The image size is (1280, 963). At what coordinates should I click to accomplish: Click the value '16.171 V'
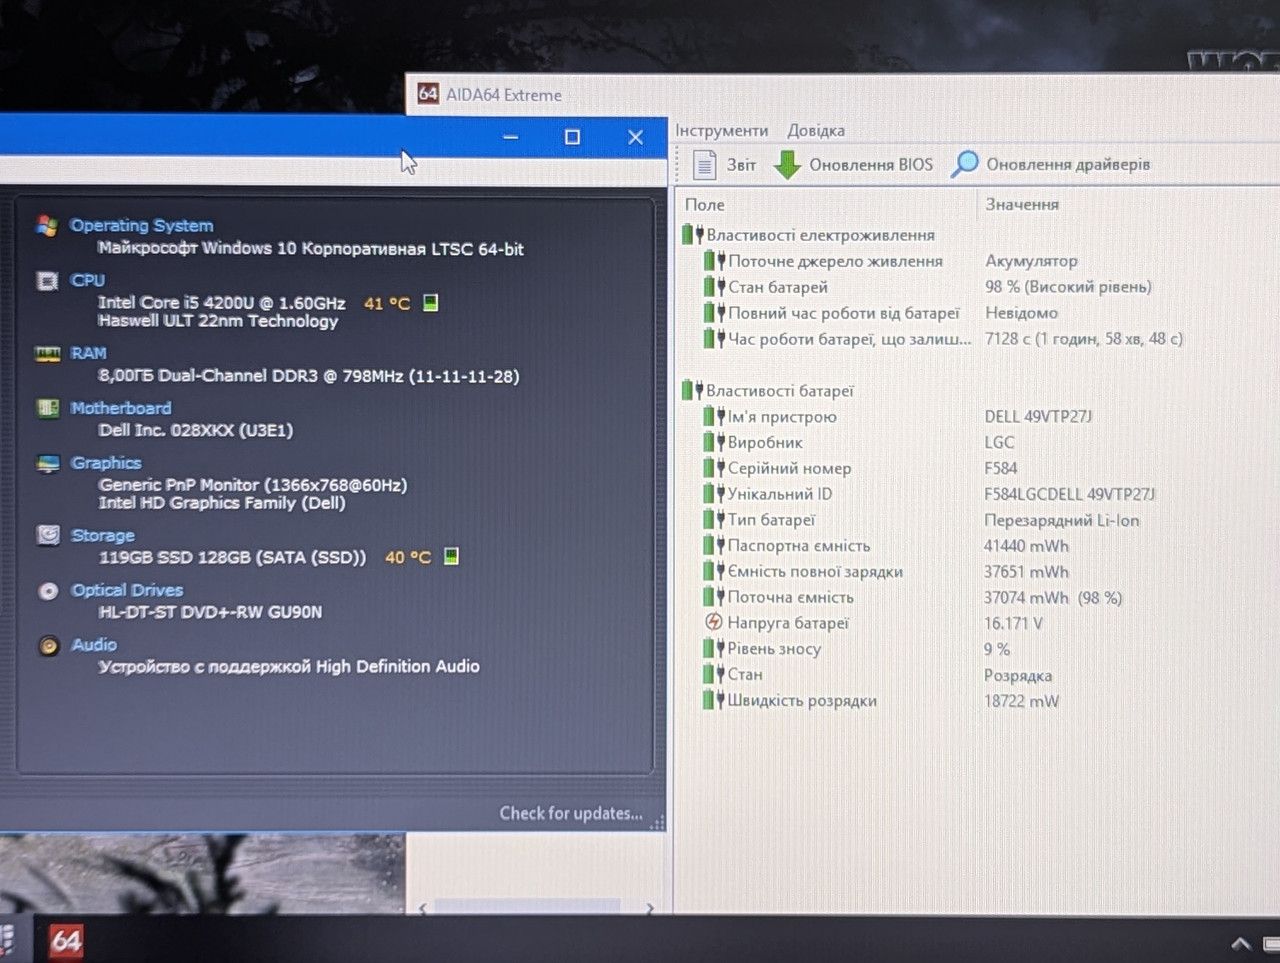pos(1014,623)
